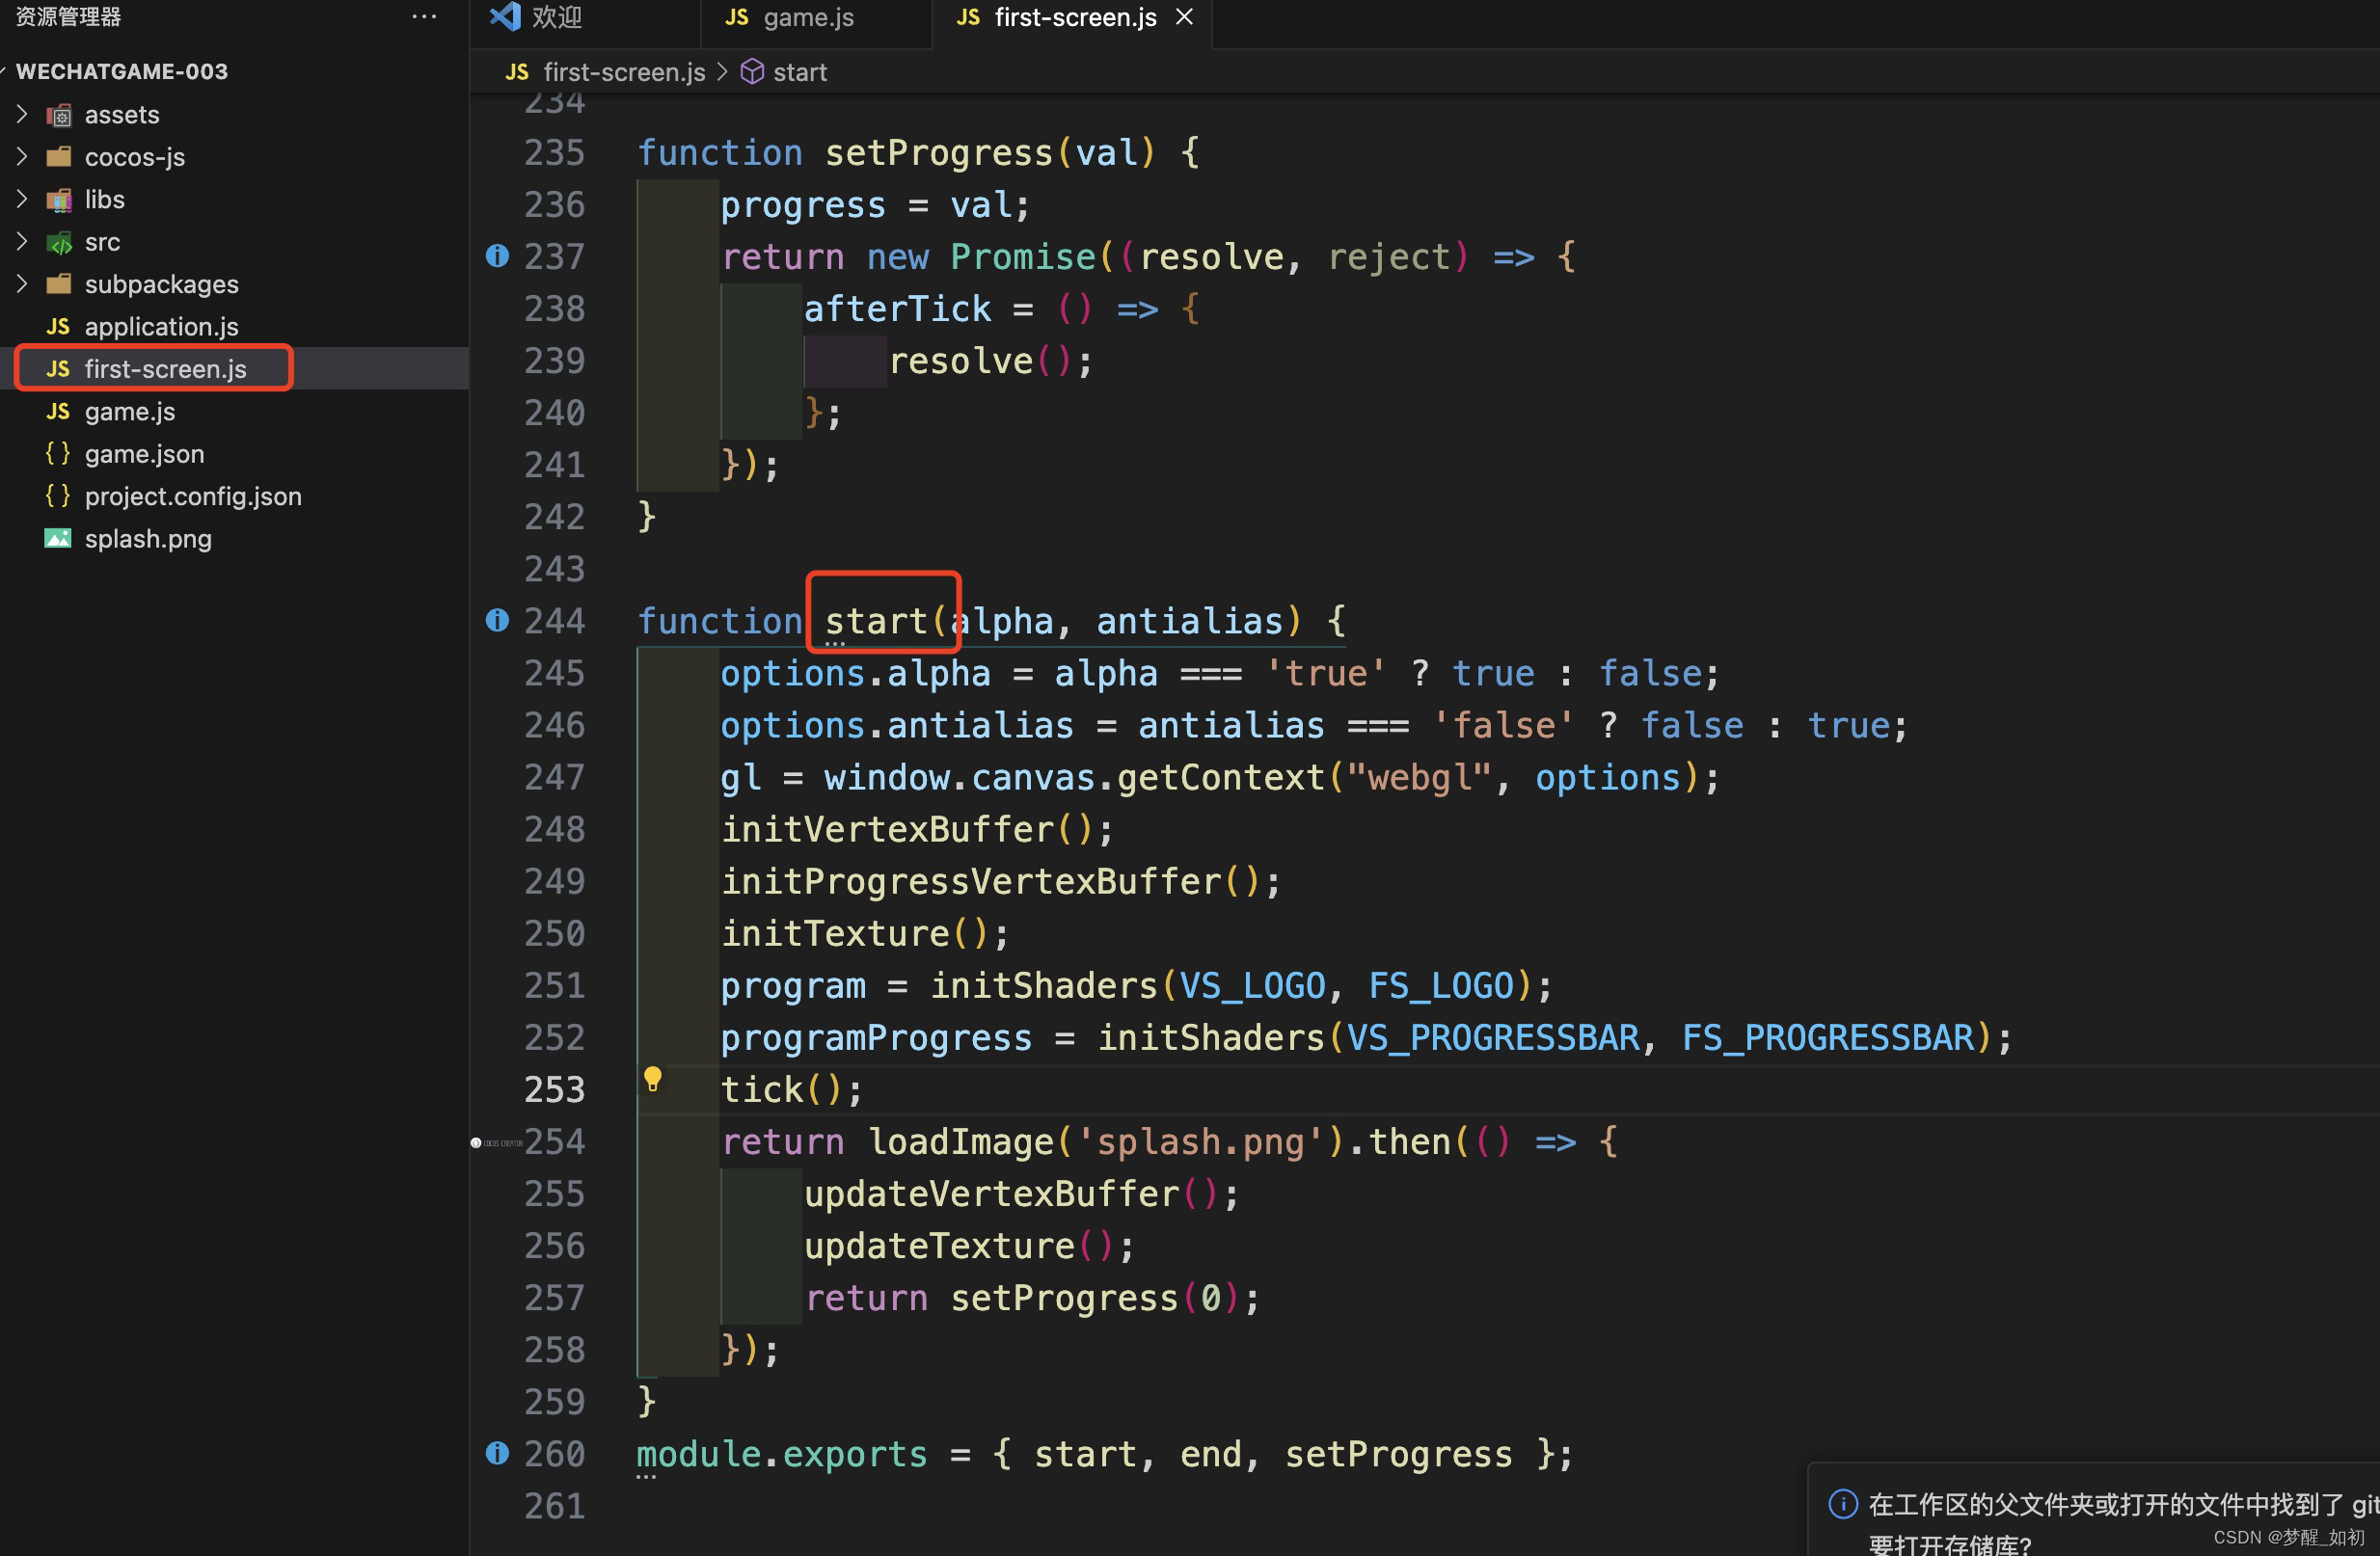
Task: Open the explorer more actions ellipsis menu
Action: (x=424, y=17)
